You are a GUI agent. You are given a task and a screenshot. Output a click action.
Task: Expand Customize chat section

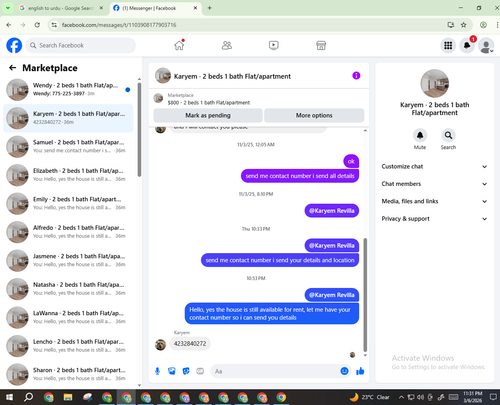(x=434, y=167)
